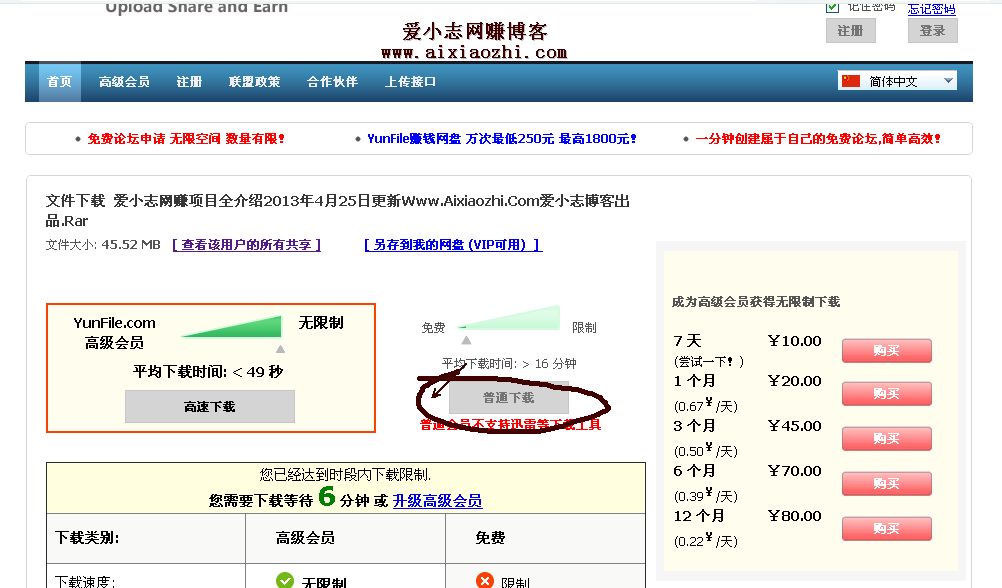Open the 首页 navigation tab

click(x=59, y=82)
